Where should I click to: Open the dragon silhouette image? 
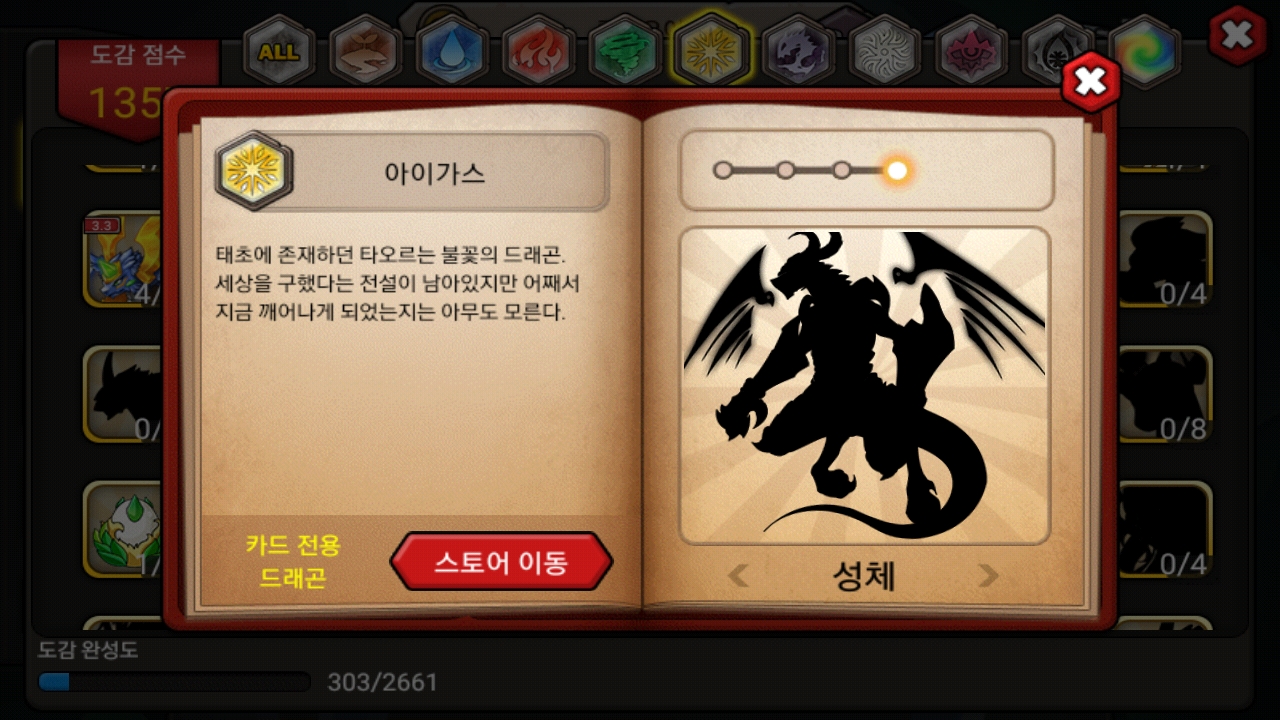[x=865, y=386]
